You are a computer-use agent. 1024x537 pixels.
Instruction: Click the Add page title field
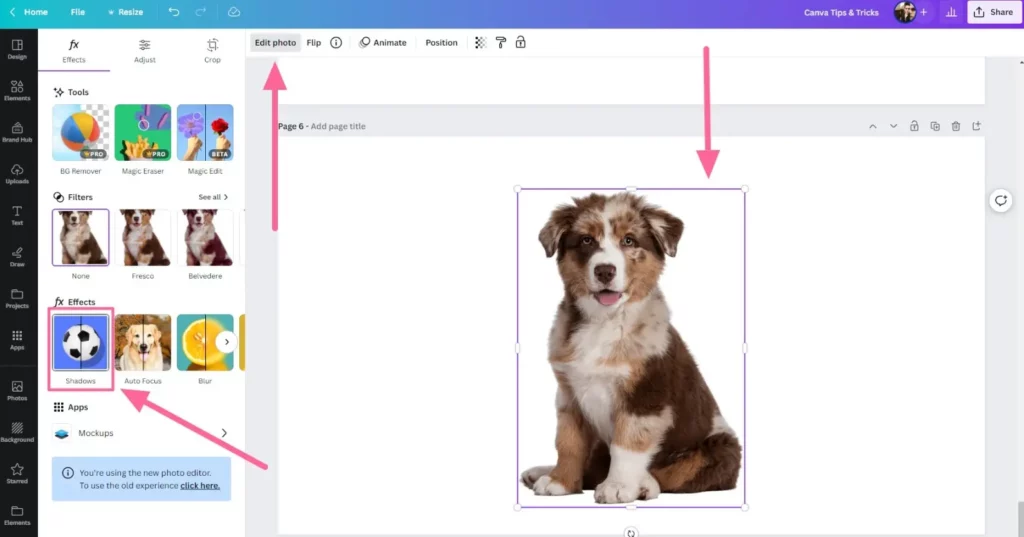click(x=338, y=126)
